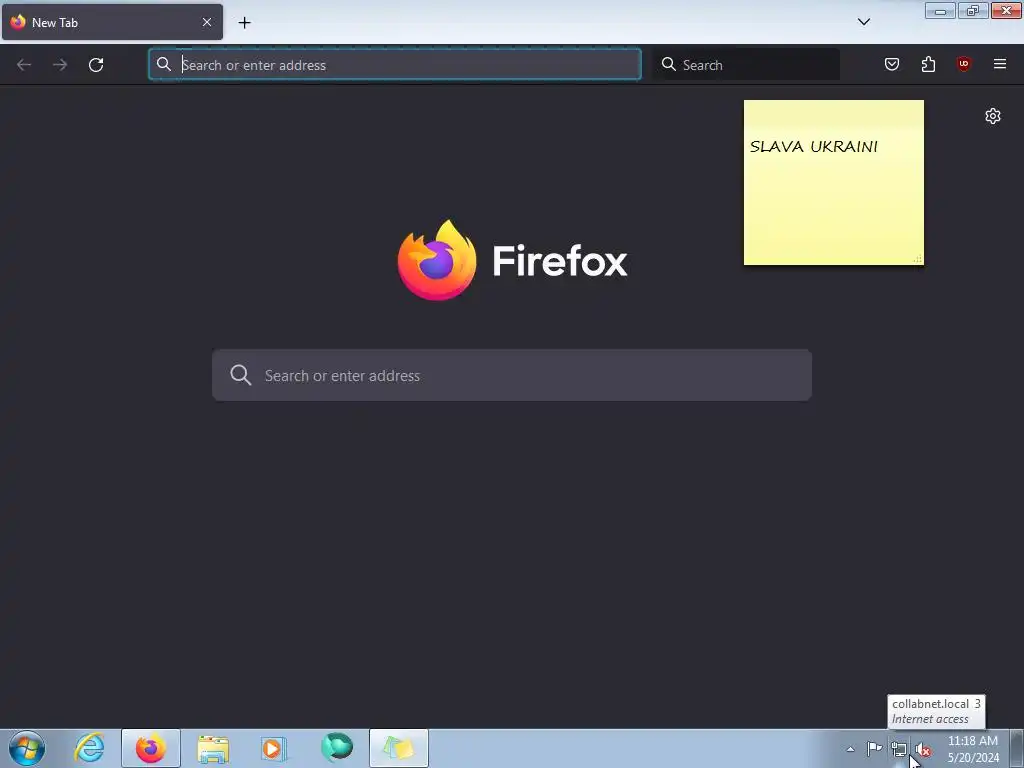
Task: Open Windows Media Player from taskbar
Action: pos(274,748)
